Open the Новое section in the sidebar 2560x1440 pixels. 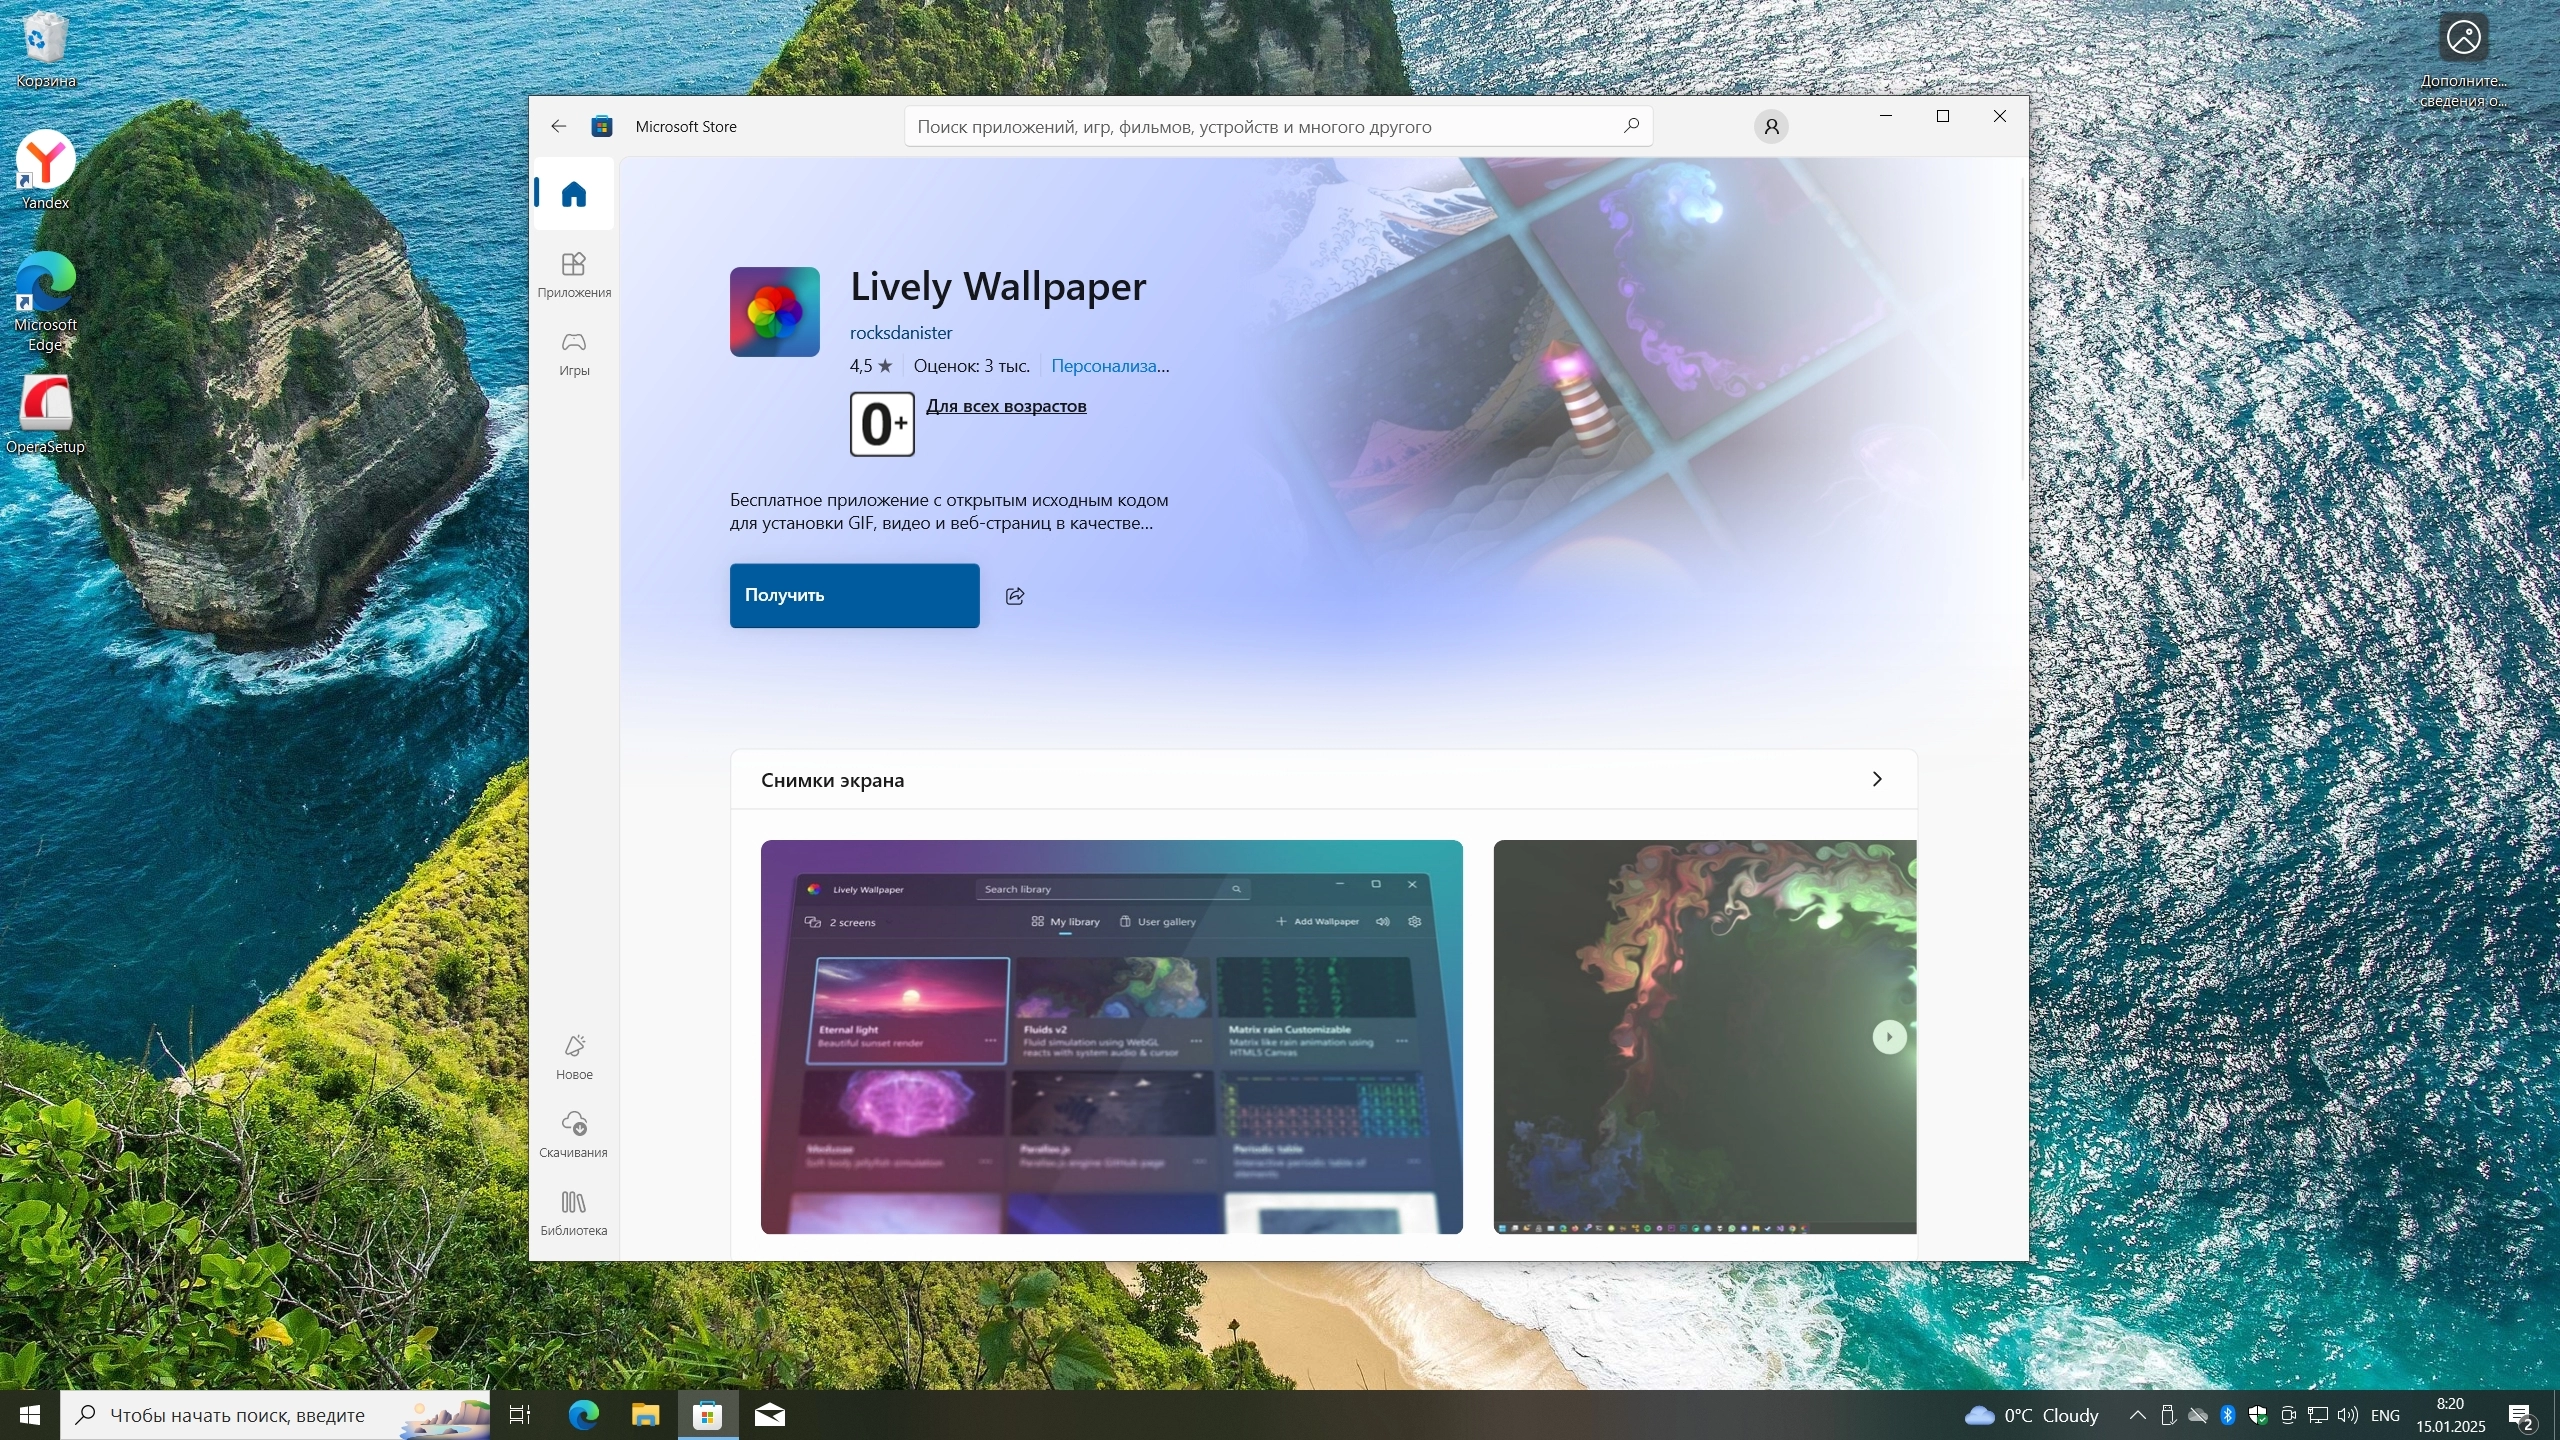click(x=574, y=1056)
